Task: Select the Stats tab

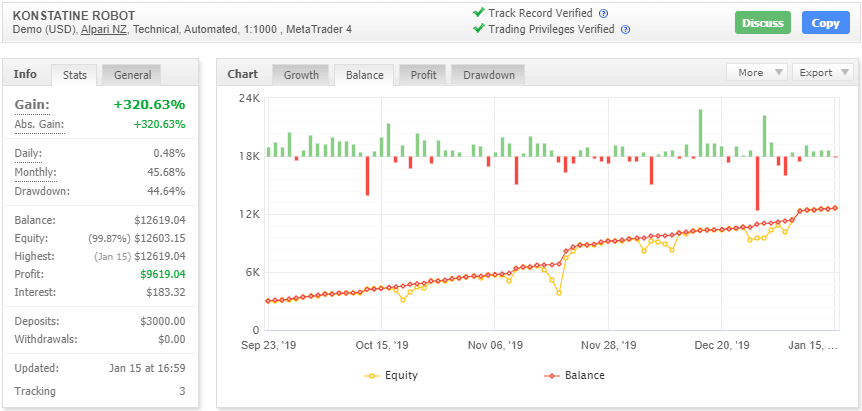Action: coord(75,75)
